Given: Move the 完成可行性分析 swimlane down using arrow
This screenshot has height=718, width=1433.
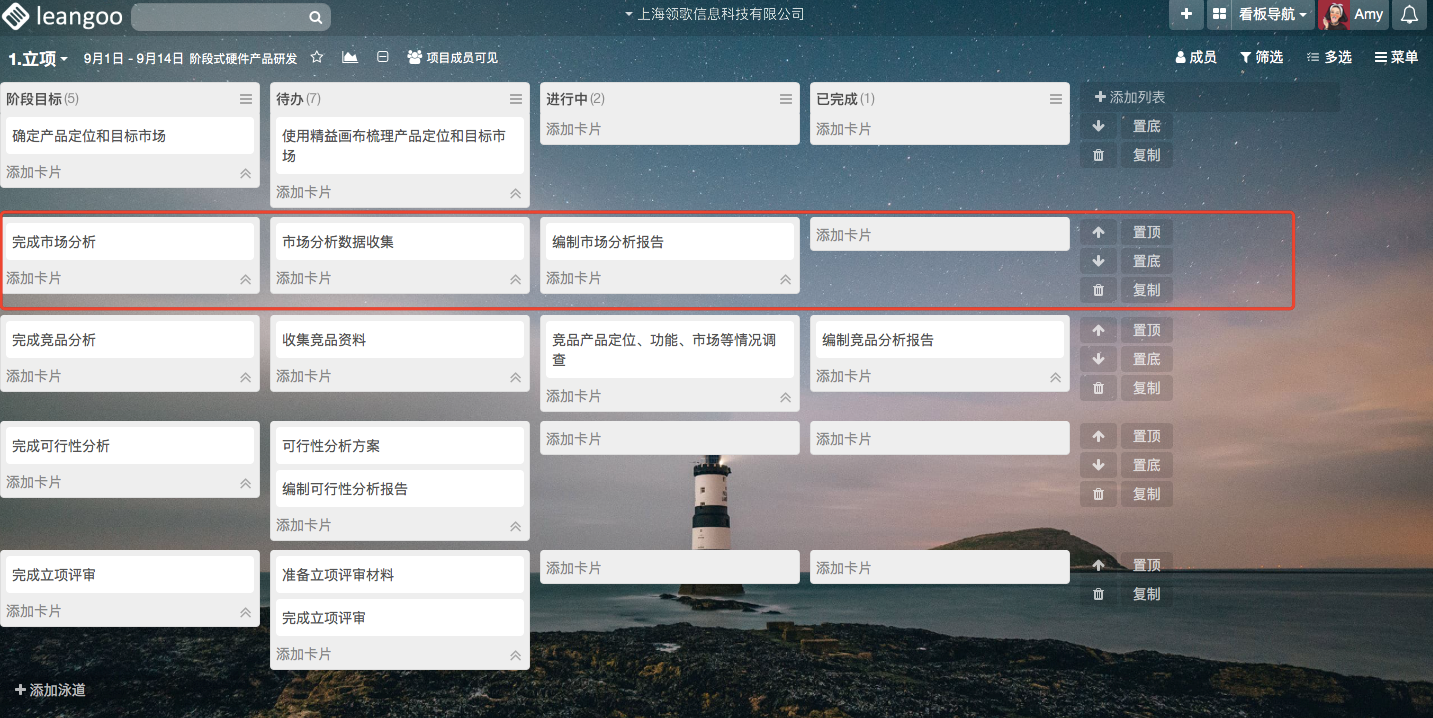Looking at the screenshot, I should click(1098, 465).
